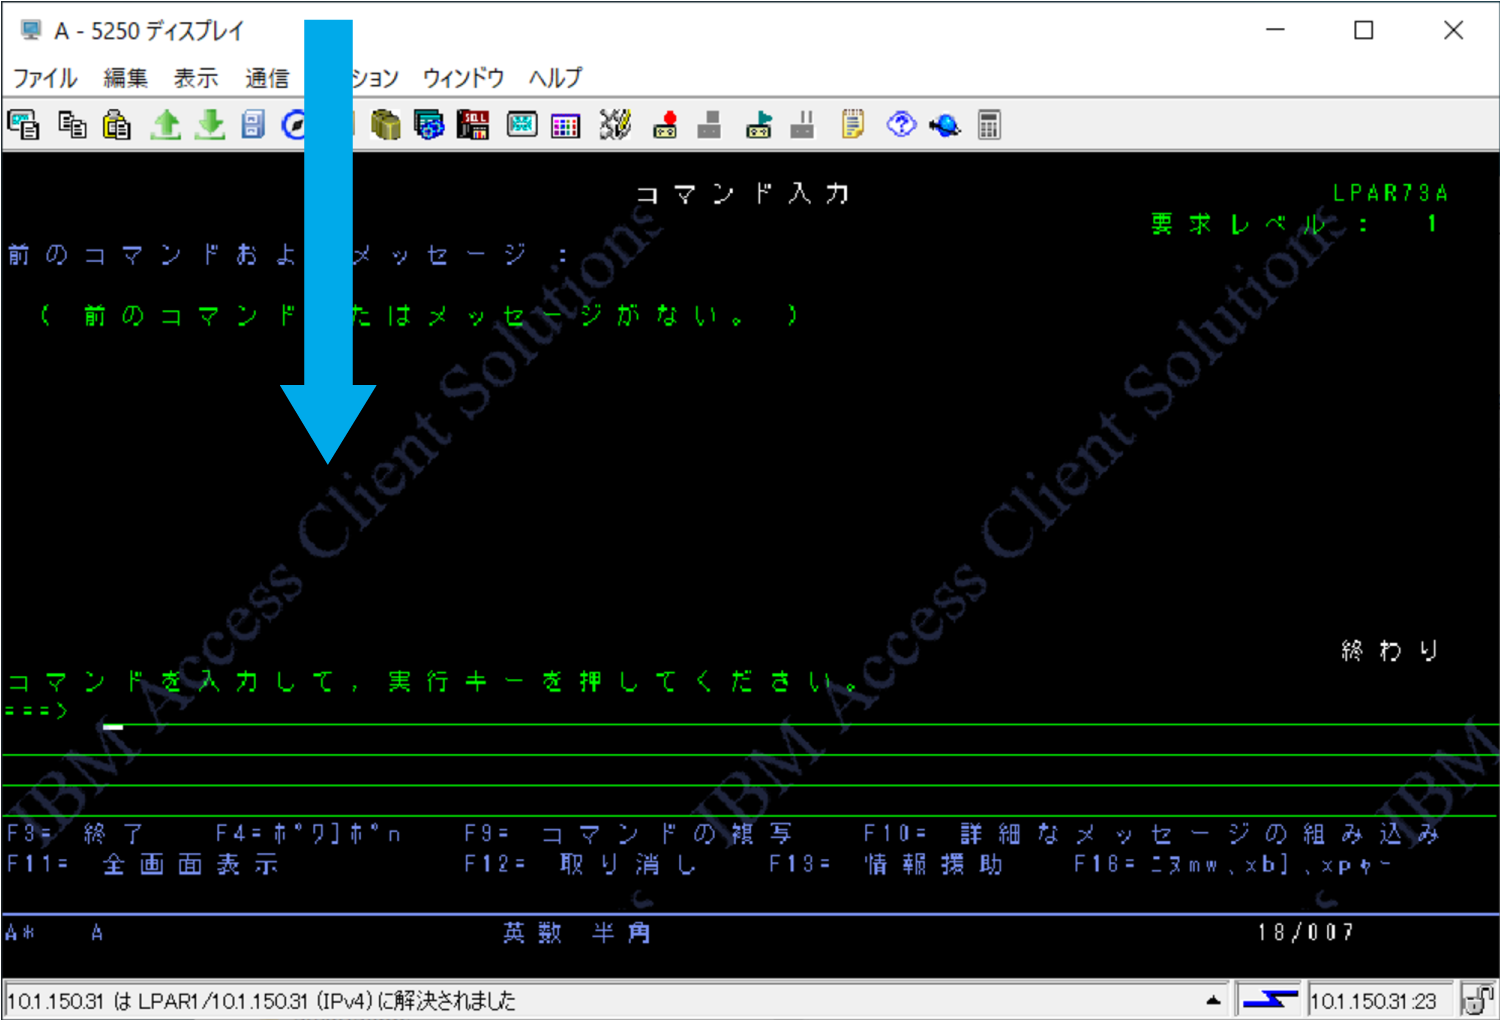Click the blue globe toolbar icon

pos(945,125)
